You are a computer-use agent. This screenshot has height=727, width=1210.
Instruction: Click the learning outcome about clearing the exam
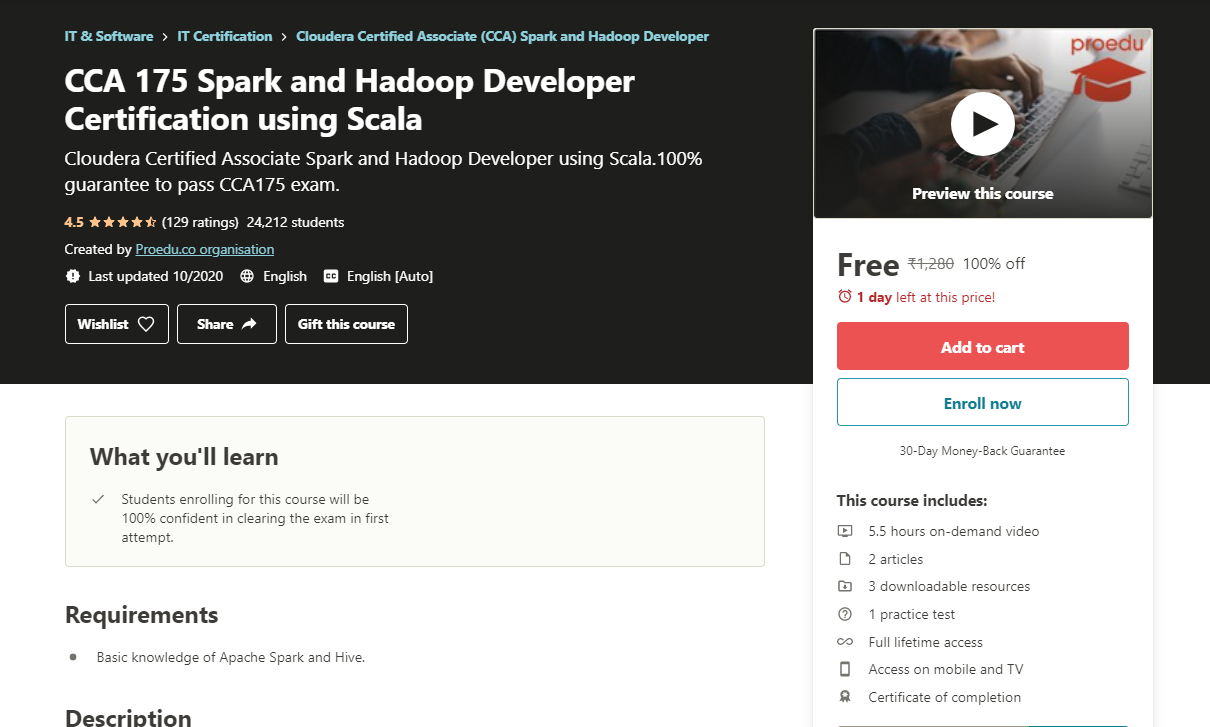pyautogui.click(x=255, y=518)
